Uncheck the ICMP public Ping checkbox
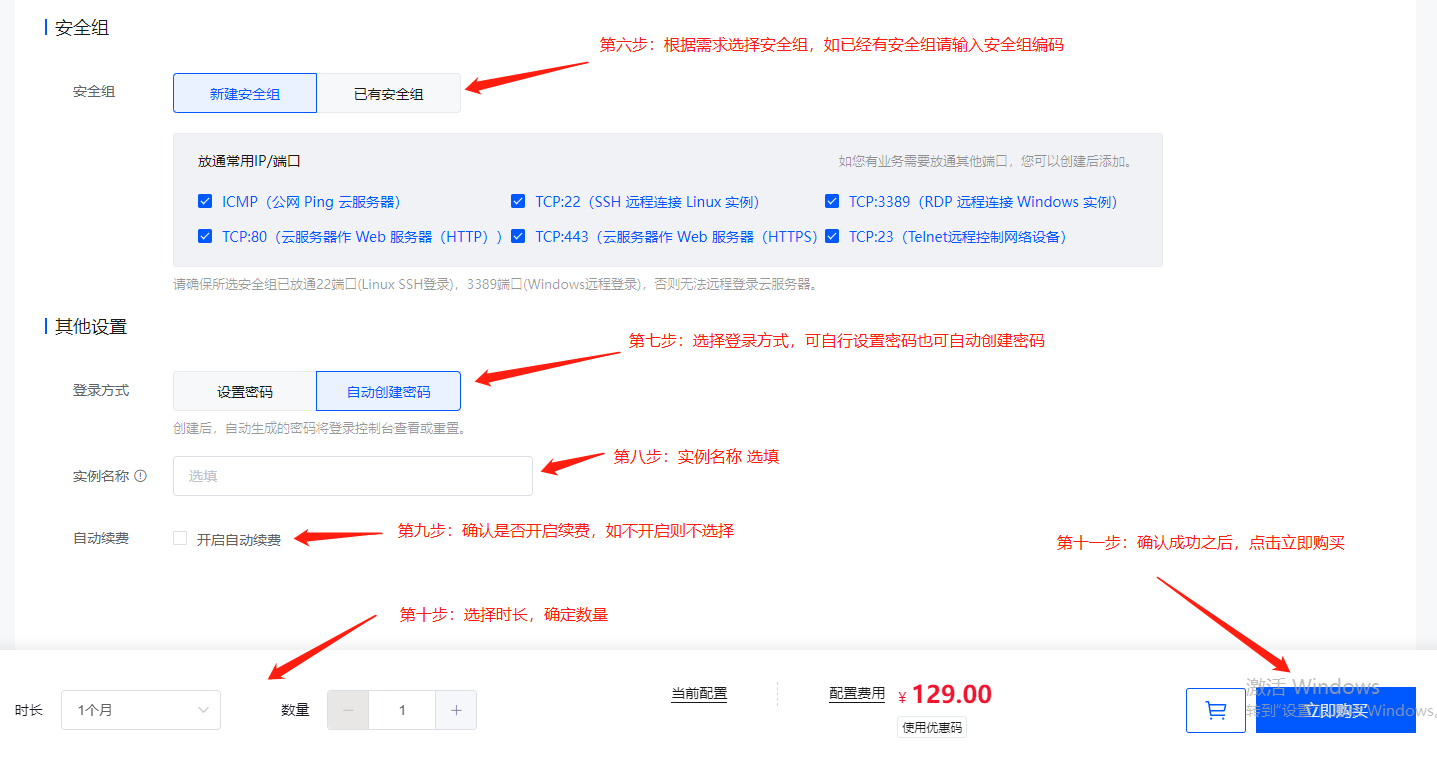The image size is (1437, 769). pyautogui.click(x=205, y=201)
